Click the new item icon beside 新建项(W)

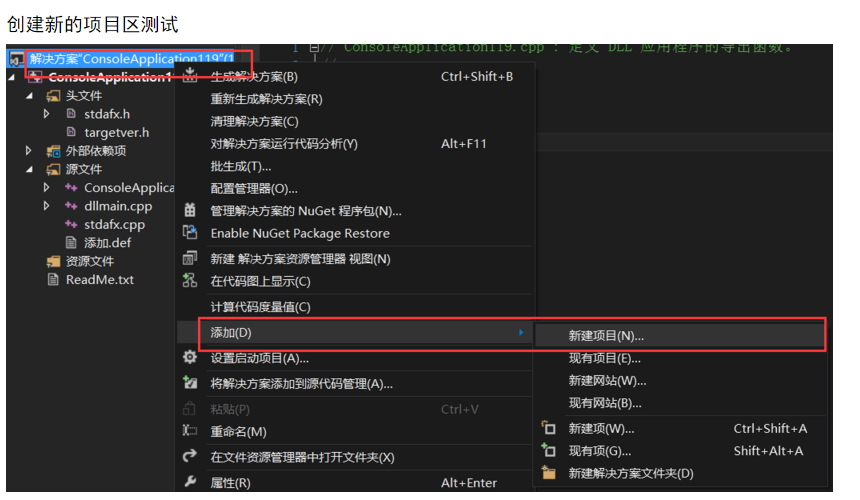(x=548, y=428)
